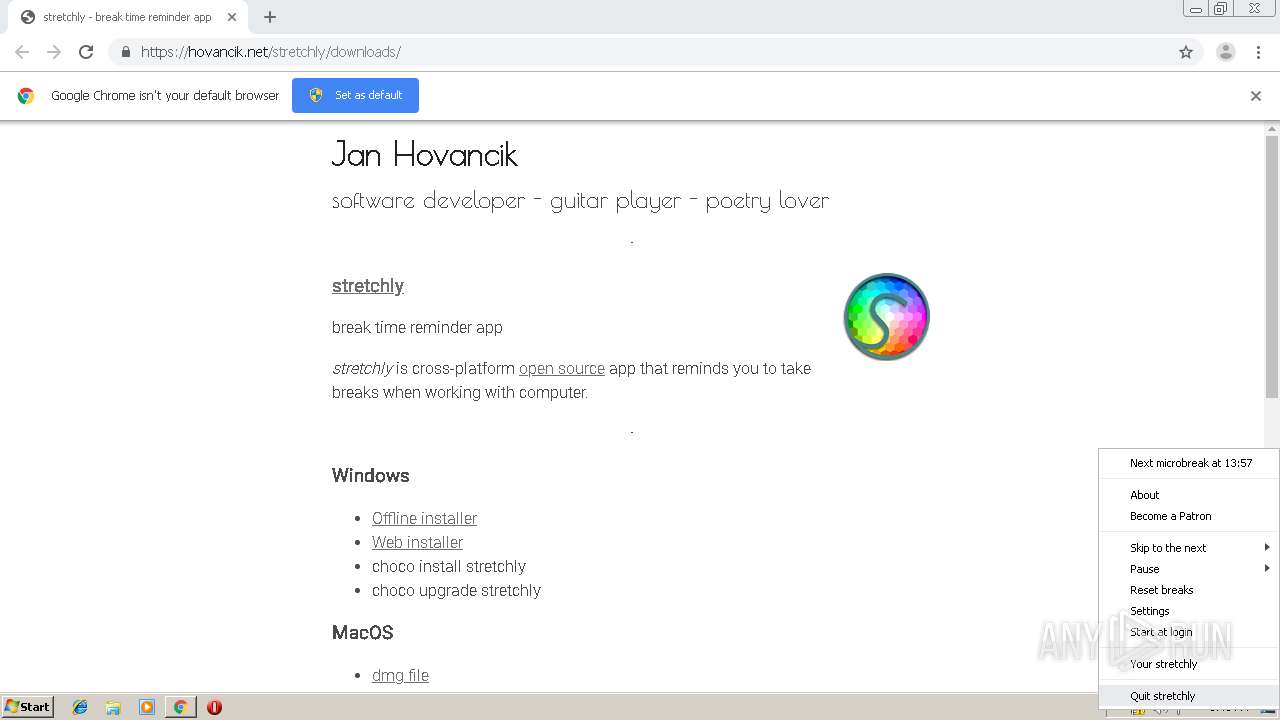Open the Windows Start button
1280x720 pixels.
coord(27,706)
